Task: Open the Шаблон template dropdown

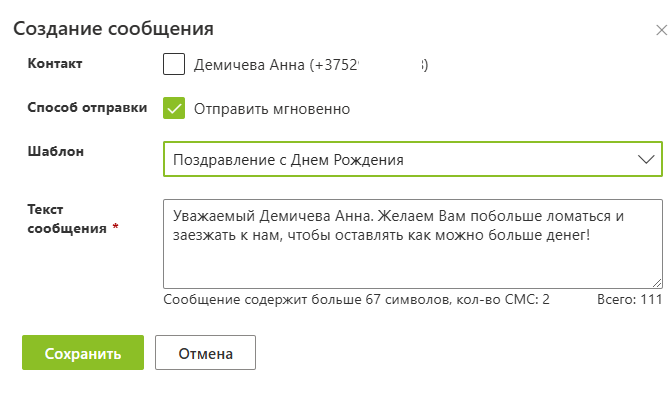Action: tap(413, 159)
